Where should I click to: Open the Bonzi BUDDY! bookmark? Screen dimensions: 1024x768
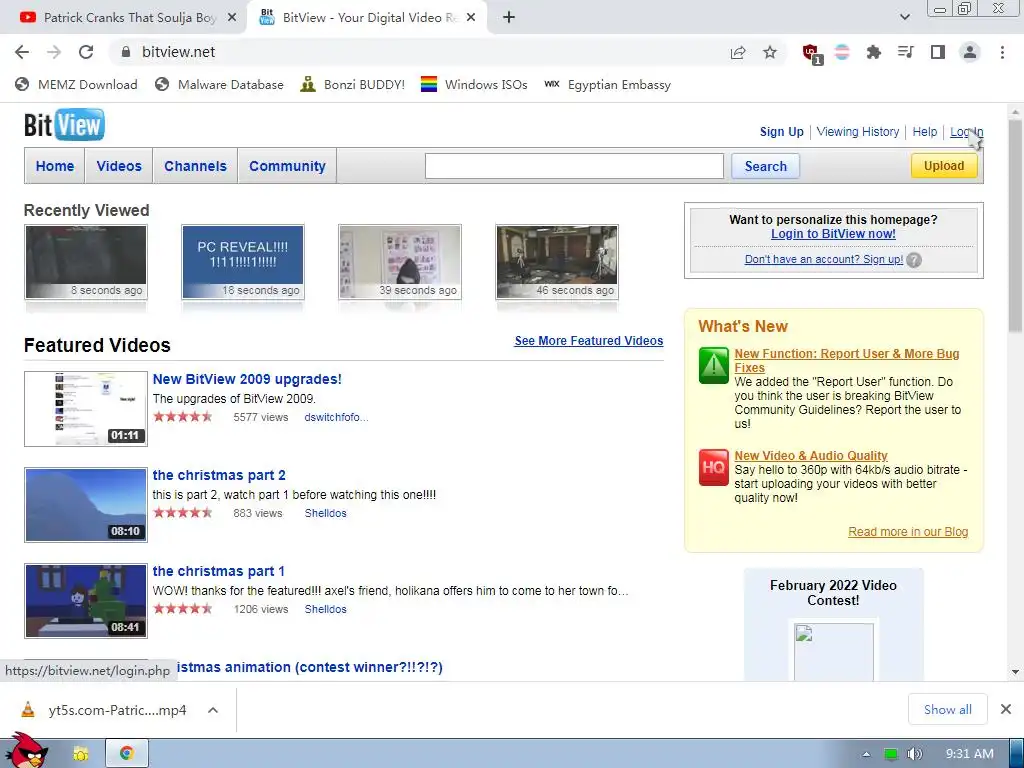(353, 85)
